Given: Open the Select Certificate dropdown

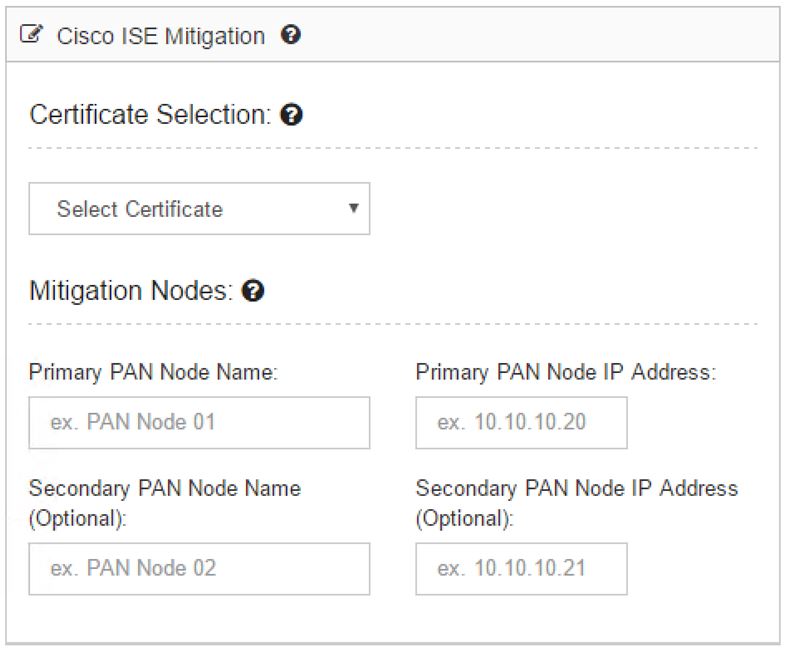Looking at the screenshot, I should point(199,209).
